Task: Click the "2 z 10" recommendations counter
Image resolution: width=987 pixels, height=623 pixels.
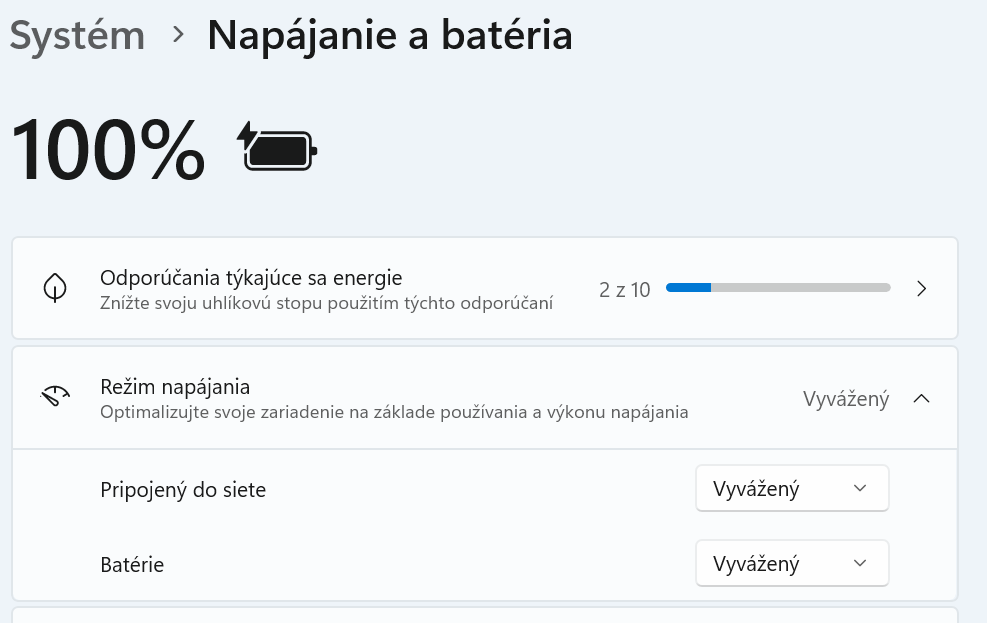Action: 625,290
